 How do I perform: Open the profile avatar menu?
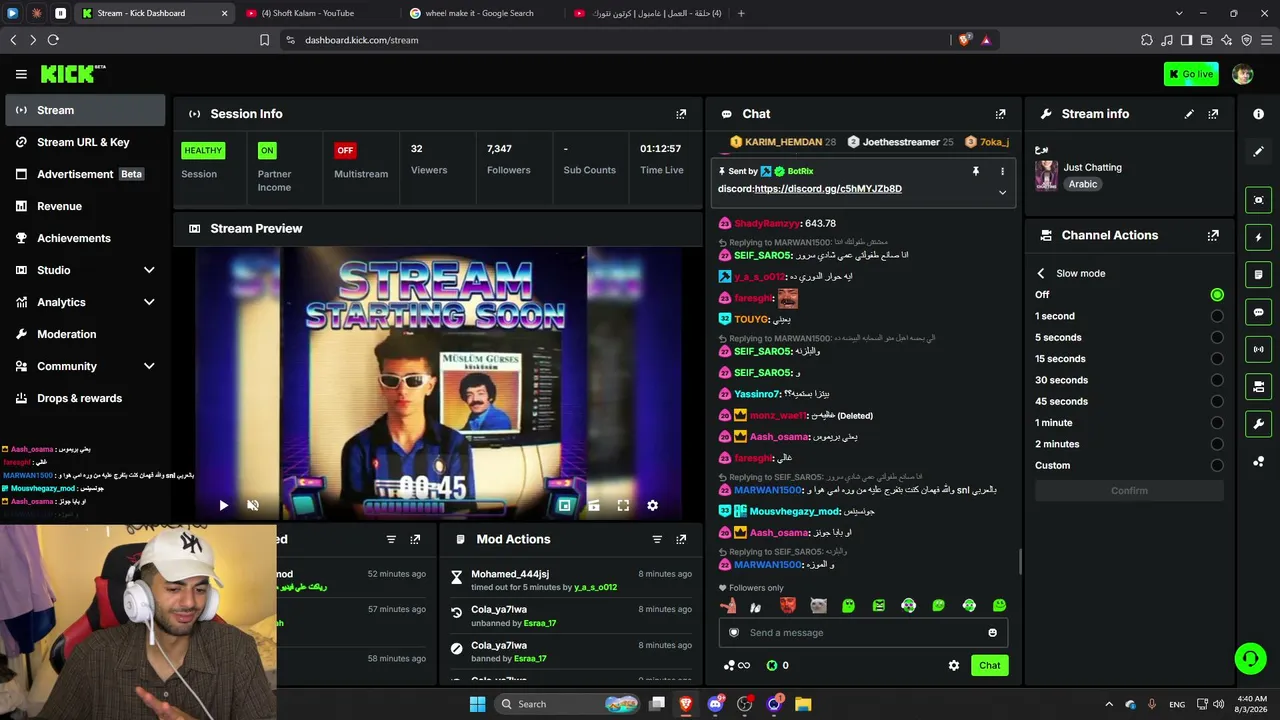point(1242,74)
